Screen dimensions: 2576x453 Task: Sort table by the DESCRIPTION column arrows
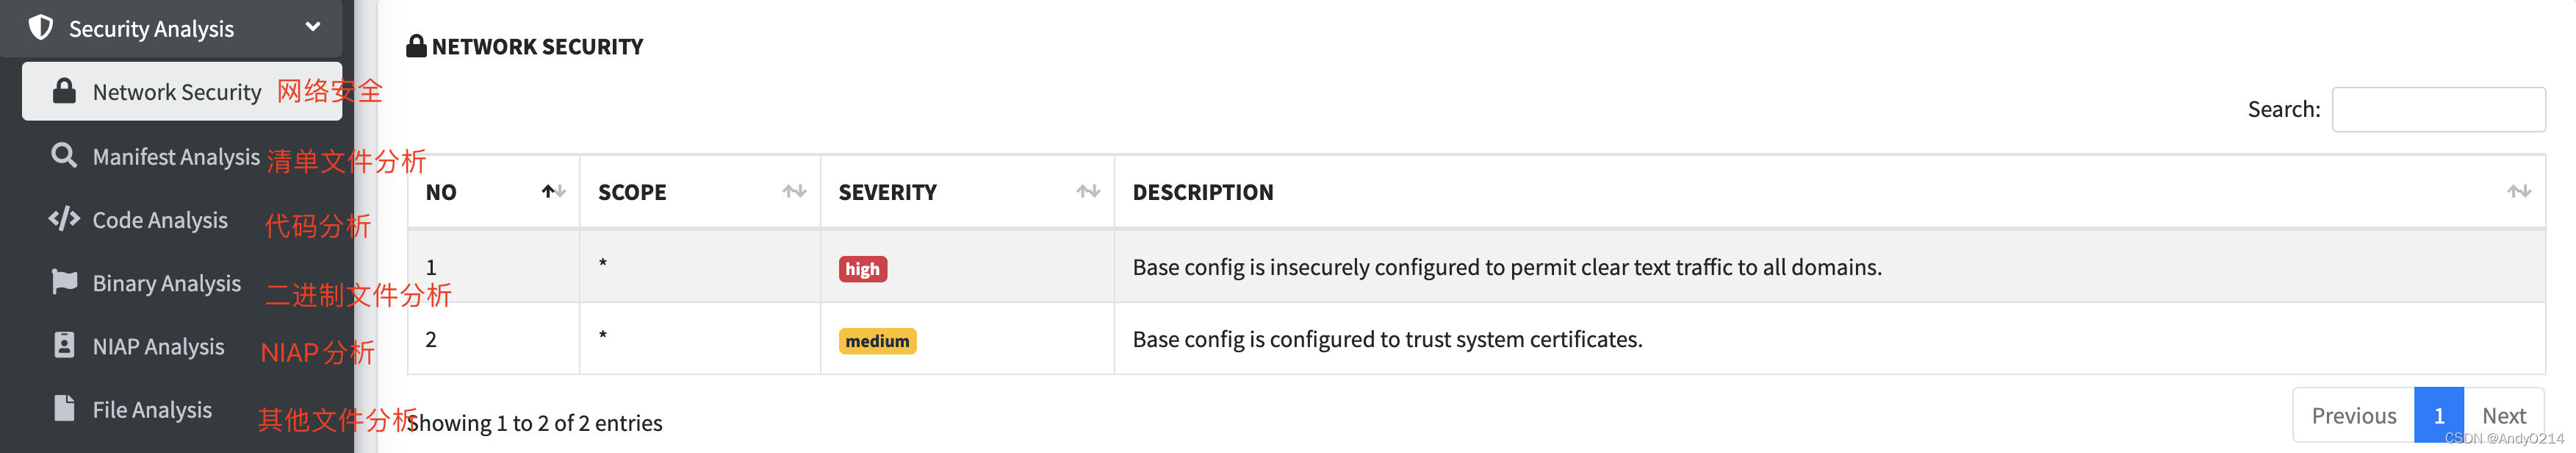tap(2519, 191)
